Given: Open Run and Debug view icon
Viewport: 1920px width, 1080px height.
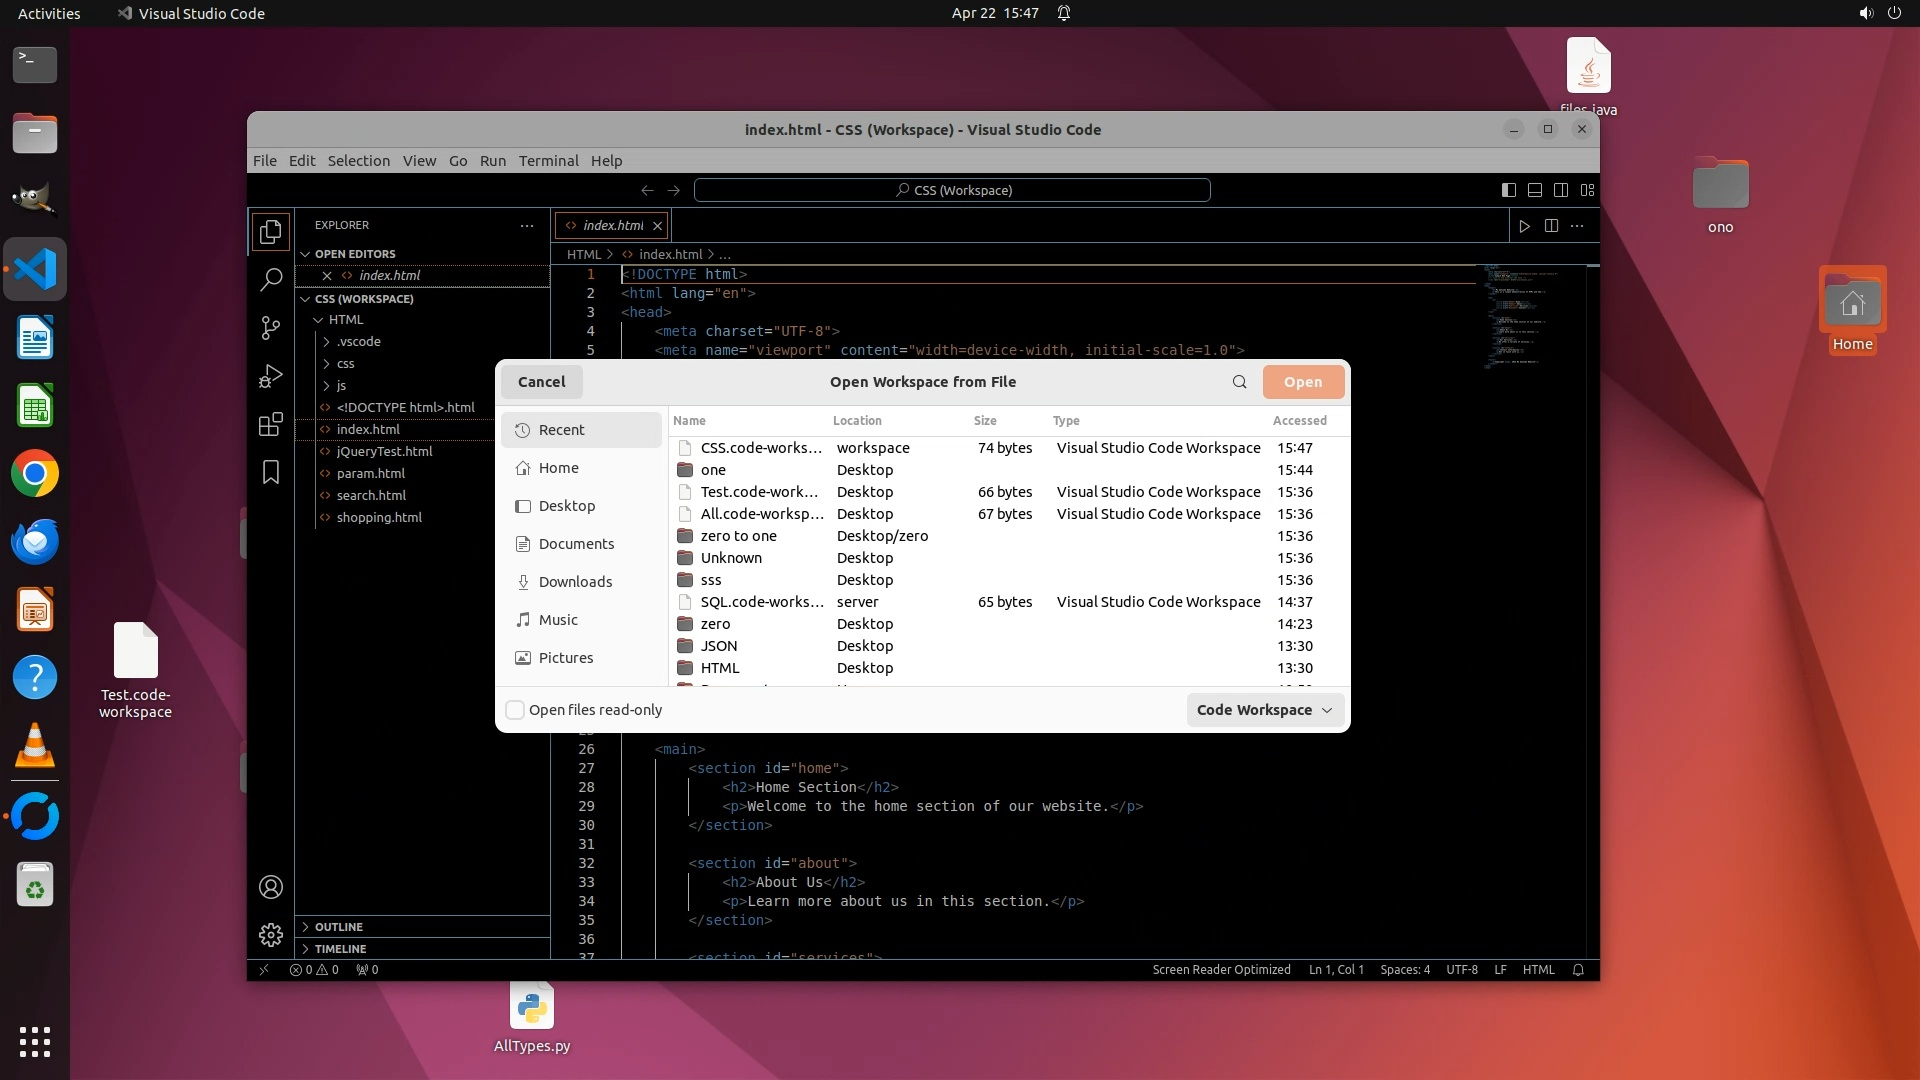Looking at the screenshot, I should (271, 376).
